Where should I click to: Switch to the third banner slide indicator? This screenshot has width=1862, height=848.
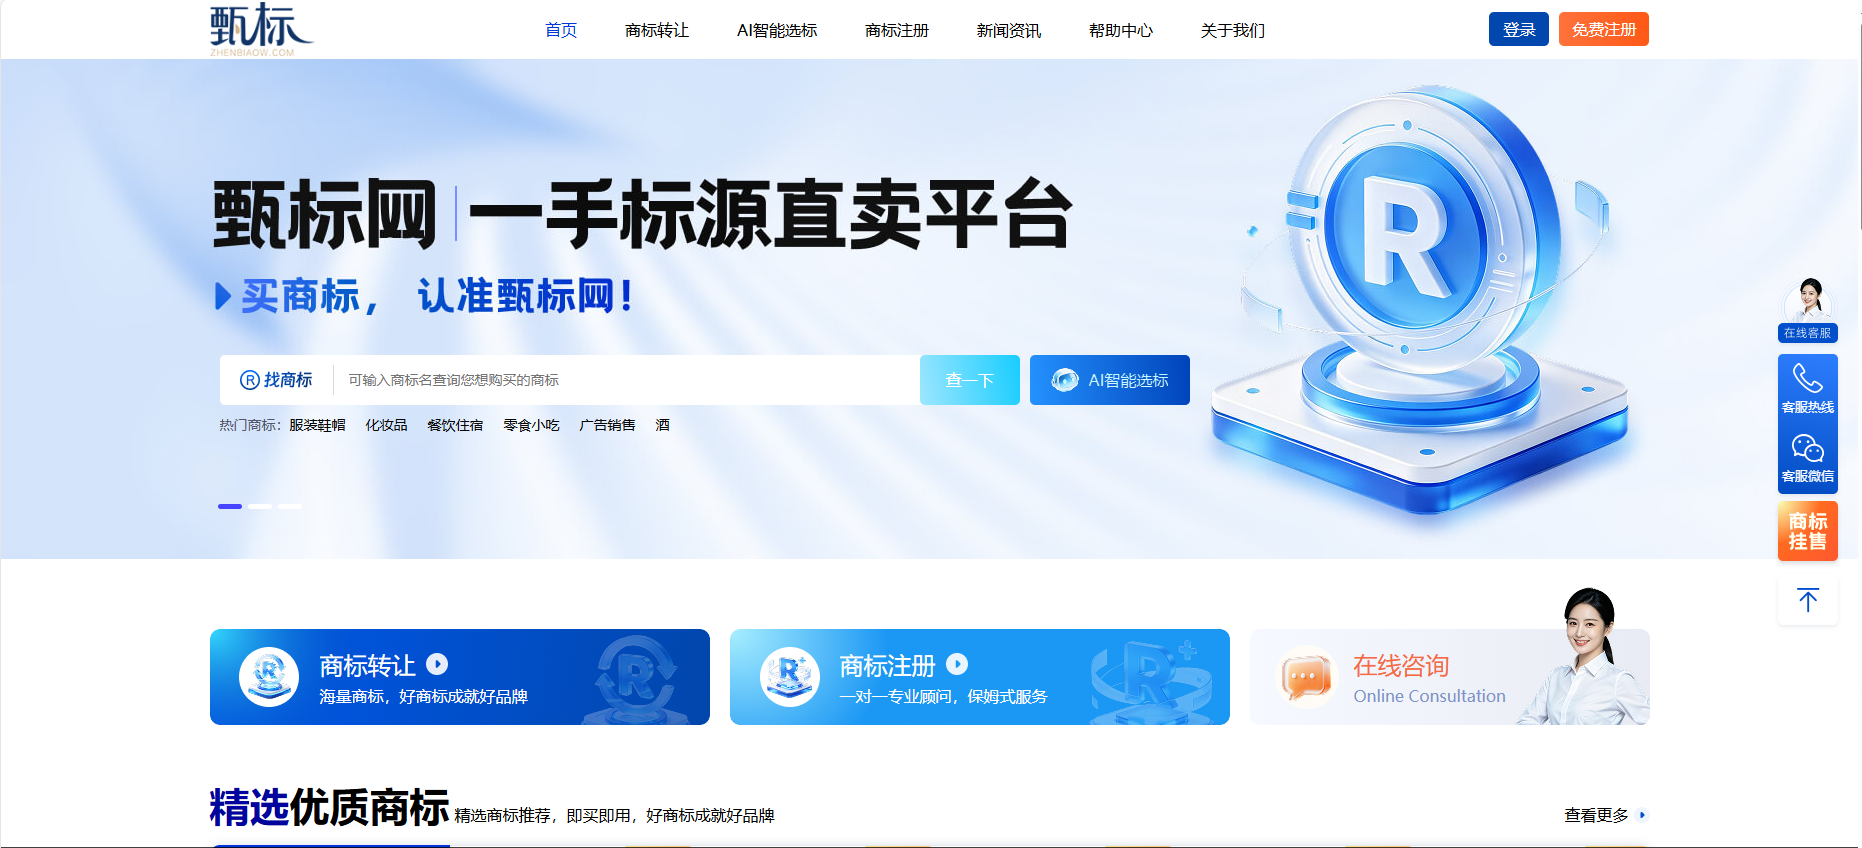click(x=290, y=506)
